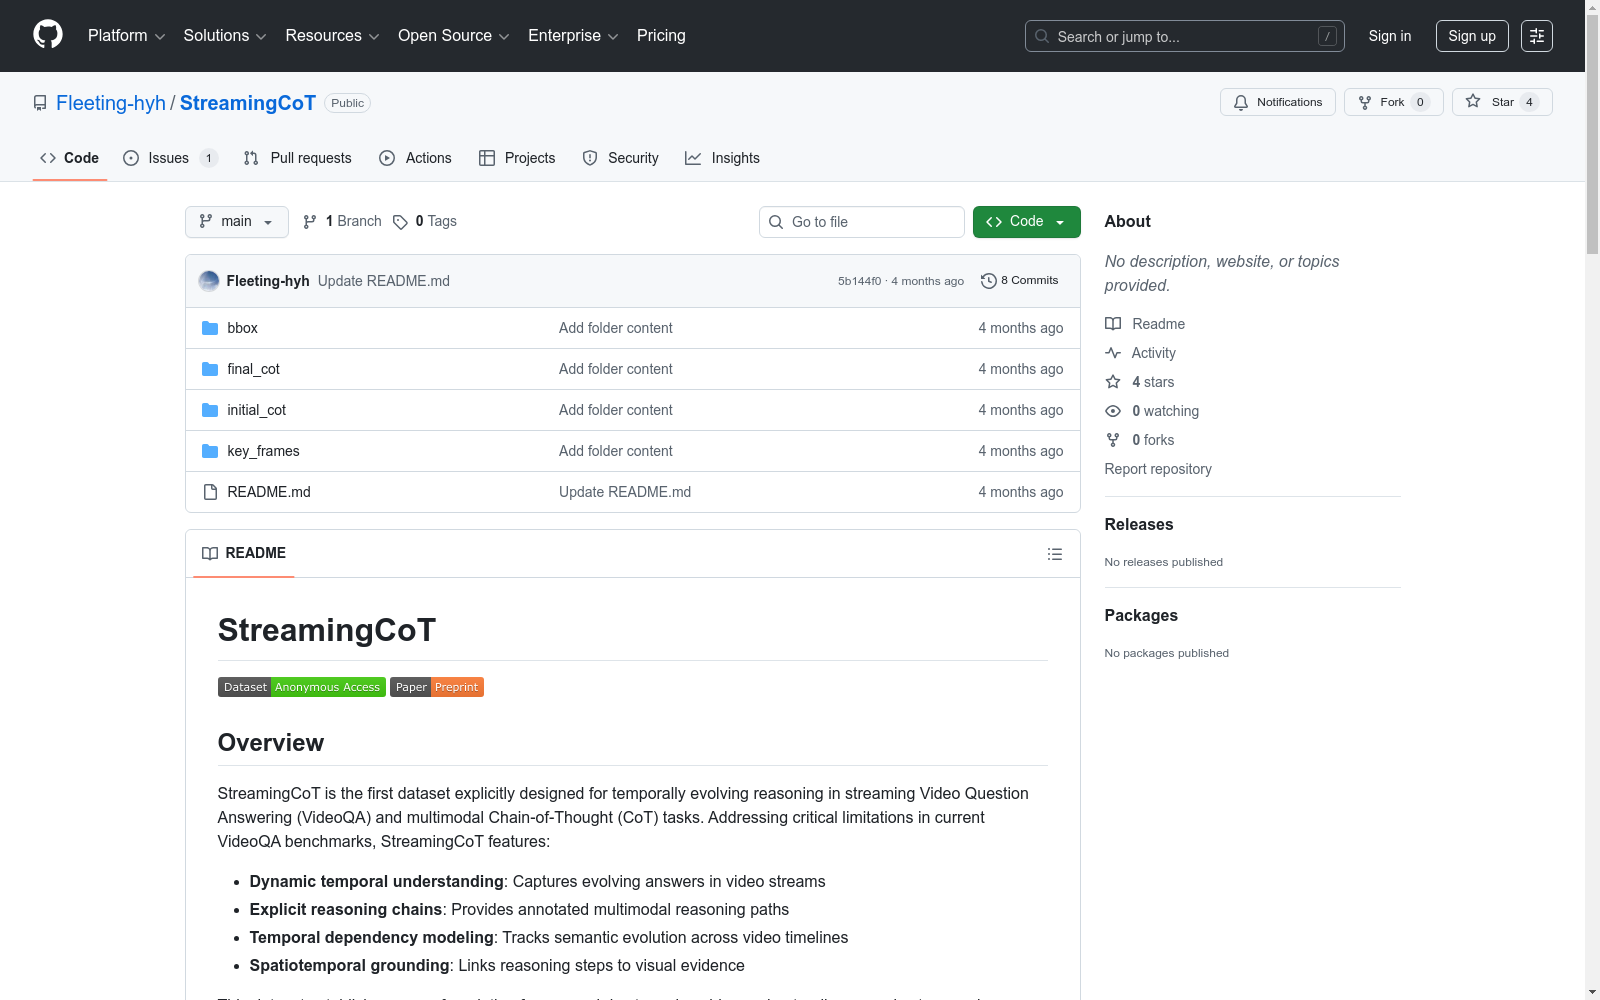The image size is (1600, 1000).
Task: Click the book icon on README tab
Action: 210,554
